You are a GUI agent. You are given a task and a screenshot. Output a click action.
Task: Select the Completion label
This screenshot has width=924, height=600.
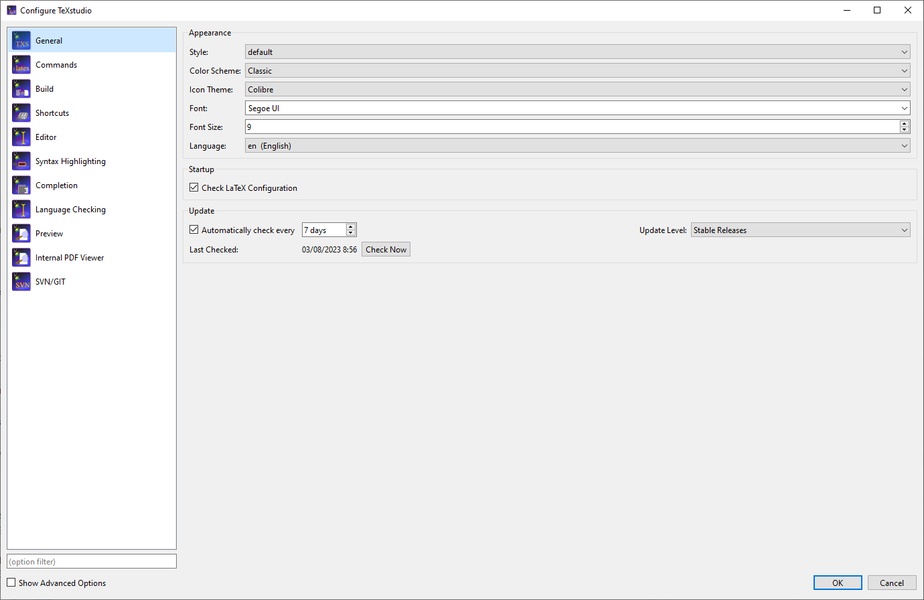click(57, 186)
